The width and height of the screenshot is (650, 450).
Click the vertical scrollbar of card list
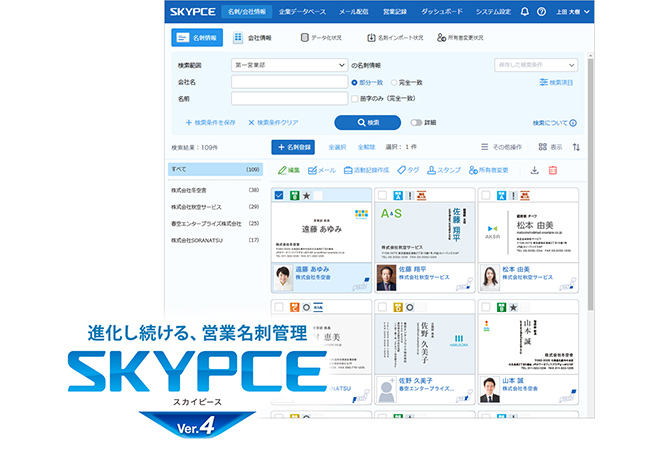click(x=590, y=184)
